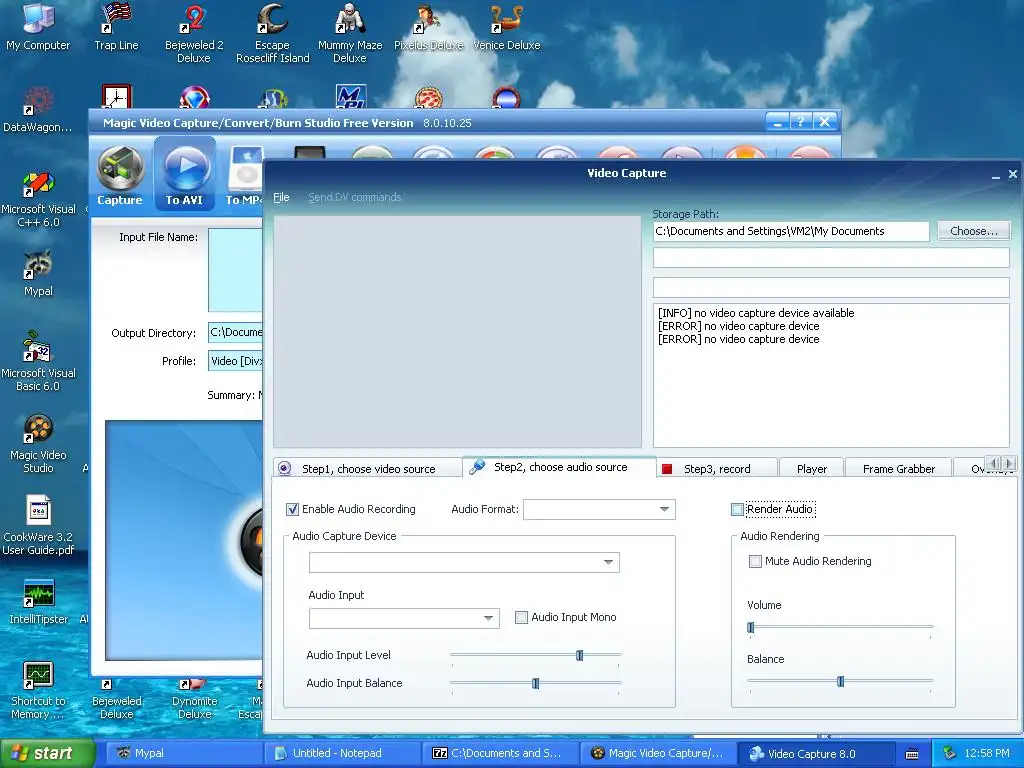The height and width of the screenshot is (768, 1024).
Task: Click the Storage Path text field
Action: point(791,231)
